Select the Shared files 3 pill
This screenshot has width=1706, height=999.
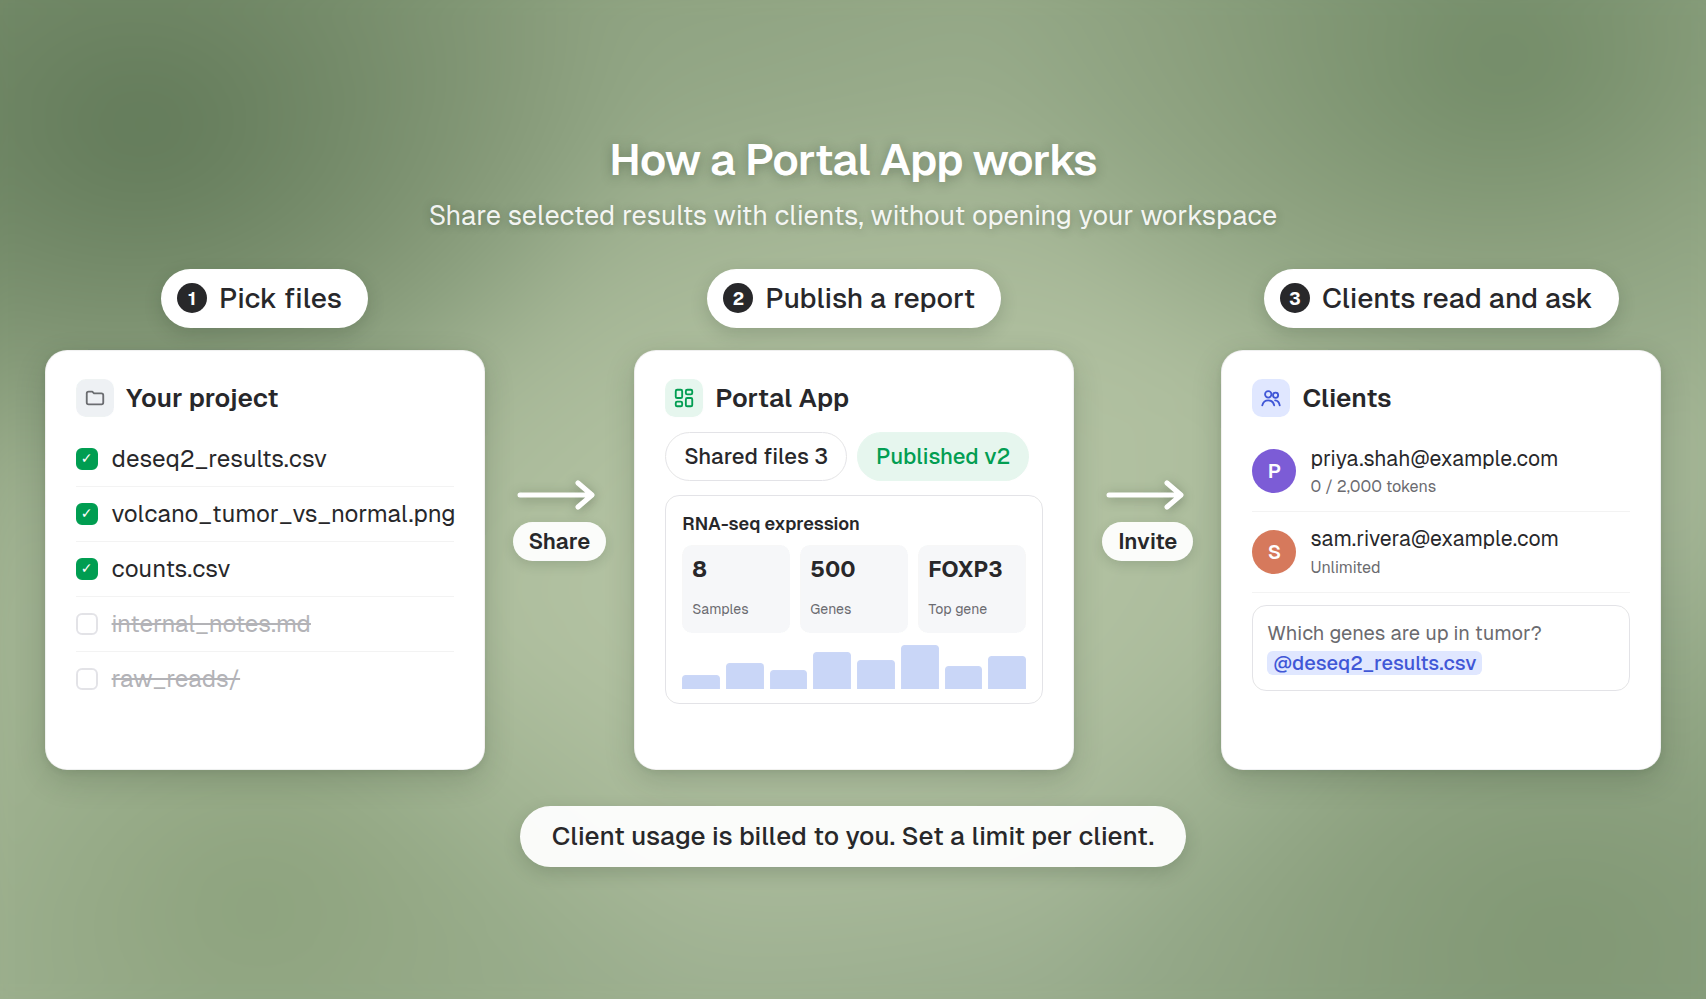(756, 456)
